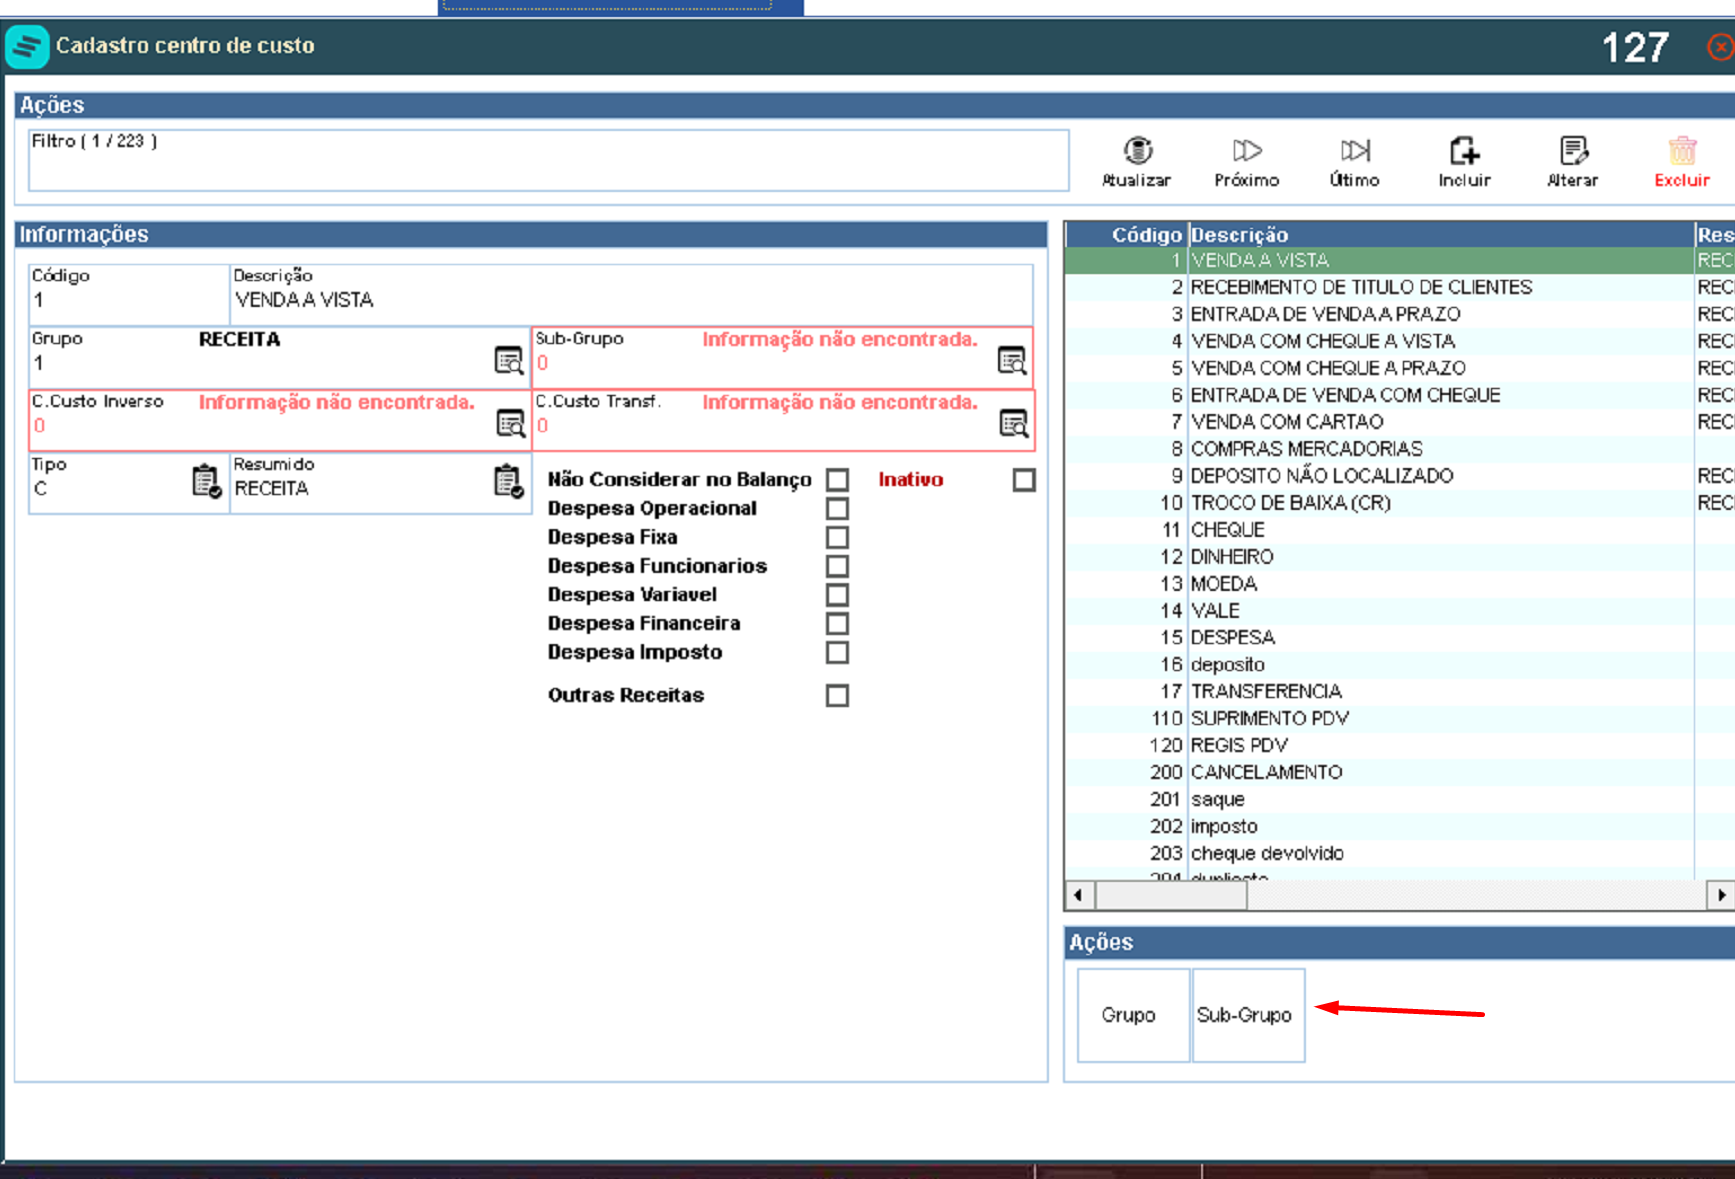
Task: Click the Incluir add record icon
Action: tap(1464, 151)
